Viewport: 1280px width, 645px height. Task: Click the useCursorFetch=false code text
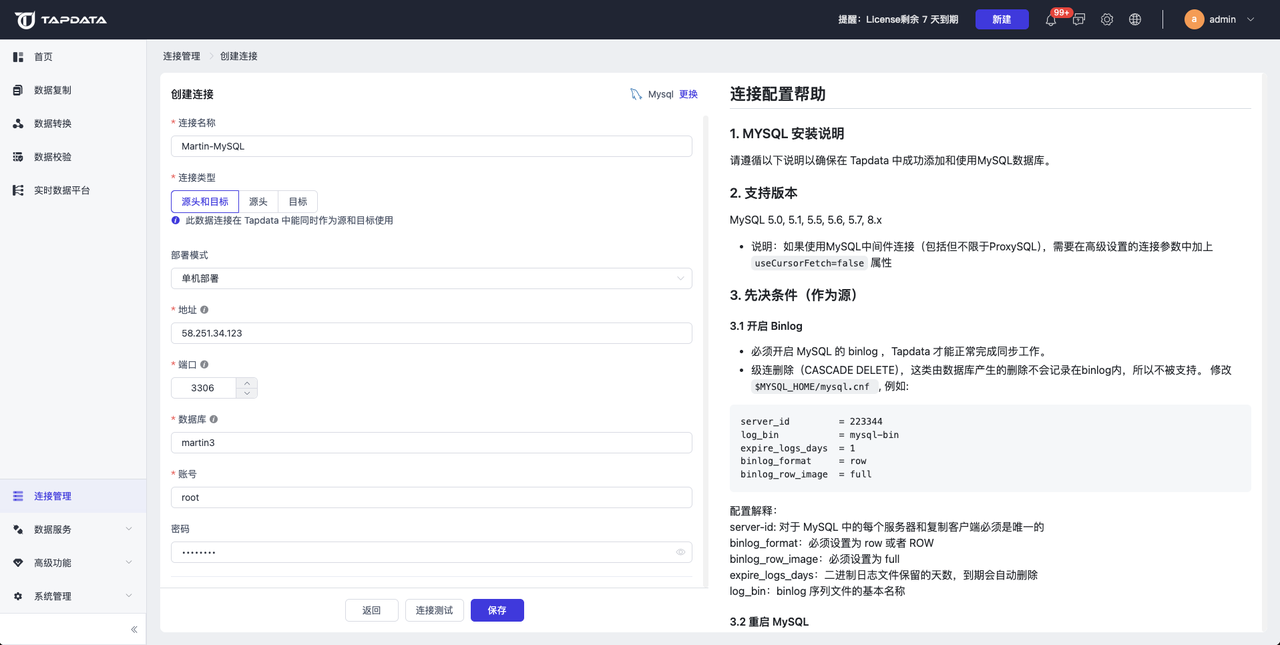809,263
